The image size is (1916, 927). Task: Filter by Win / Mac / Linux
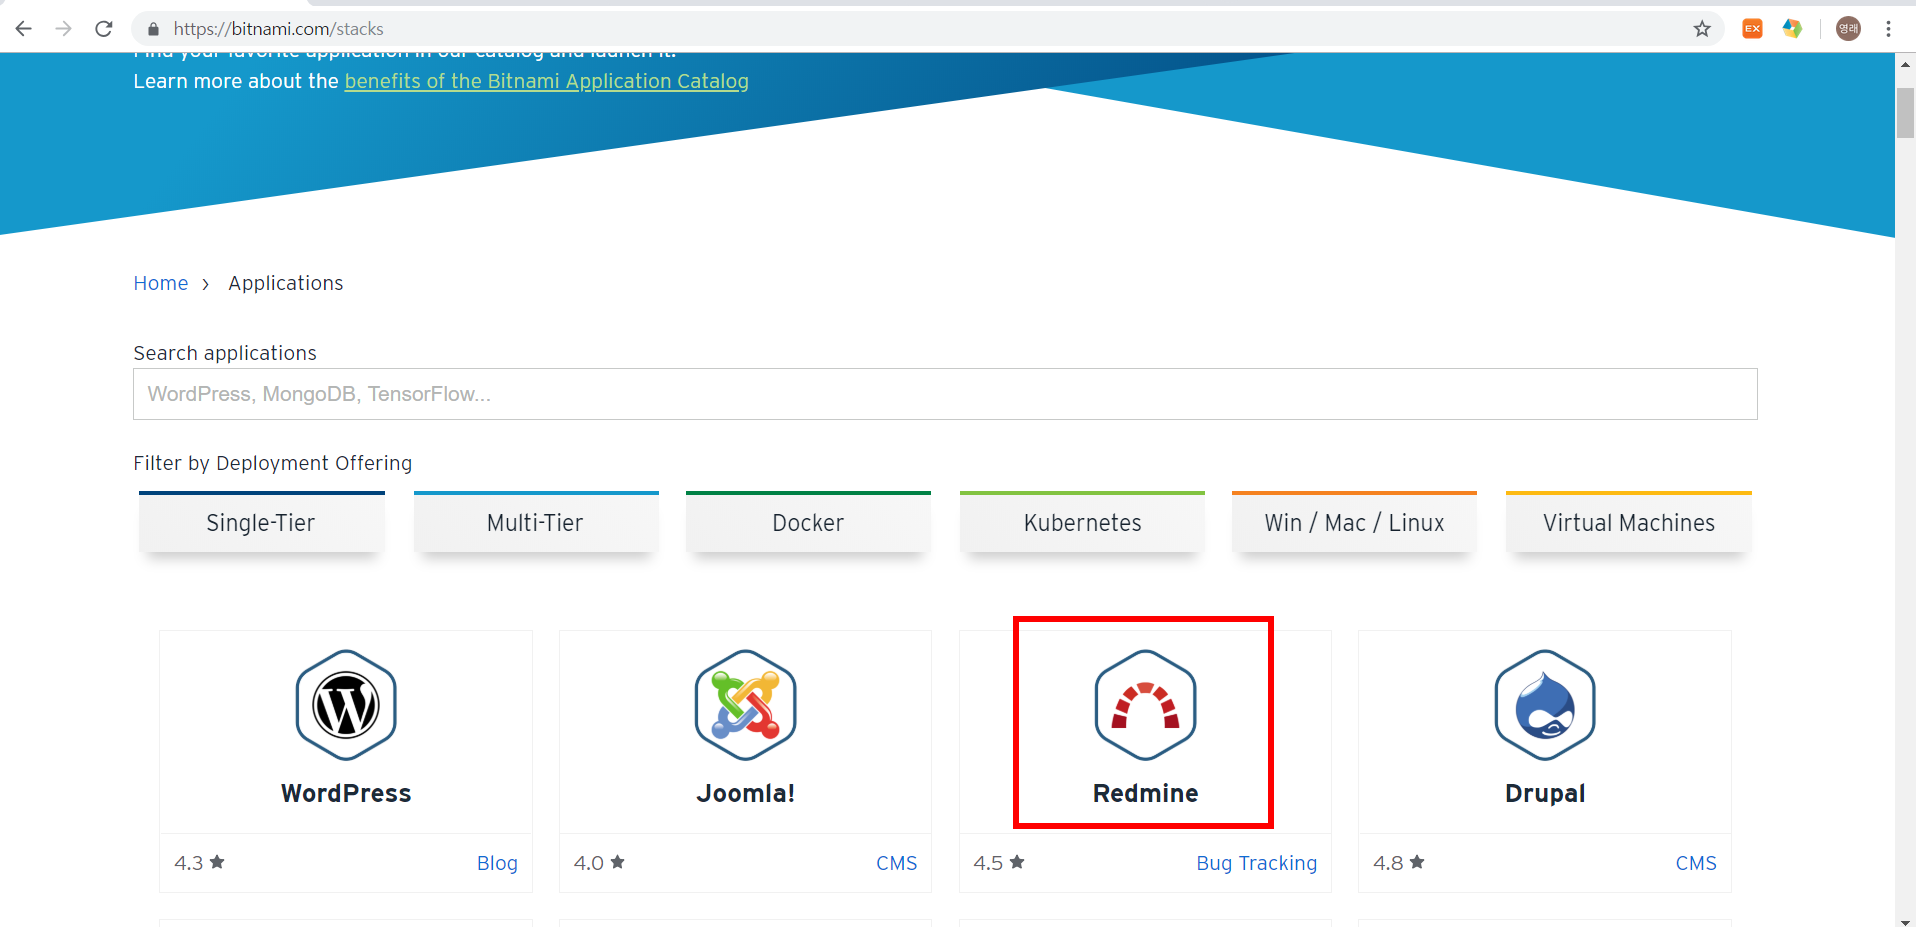[x=1354, y=522]
